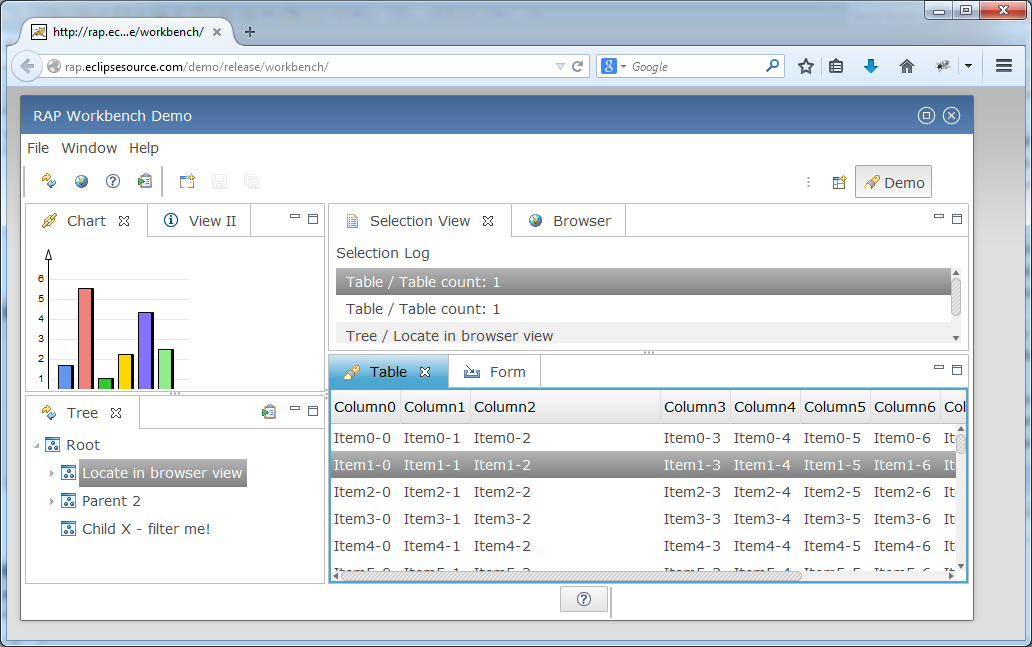Maximize the Selection View panel
The width and height of the screenshot is (1032, 647).
tap(957, 219)
